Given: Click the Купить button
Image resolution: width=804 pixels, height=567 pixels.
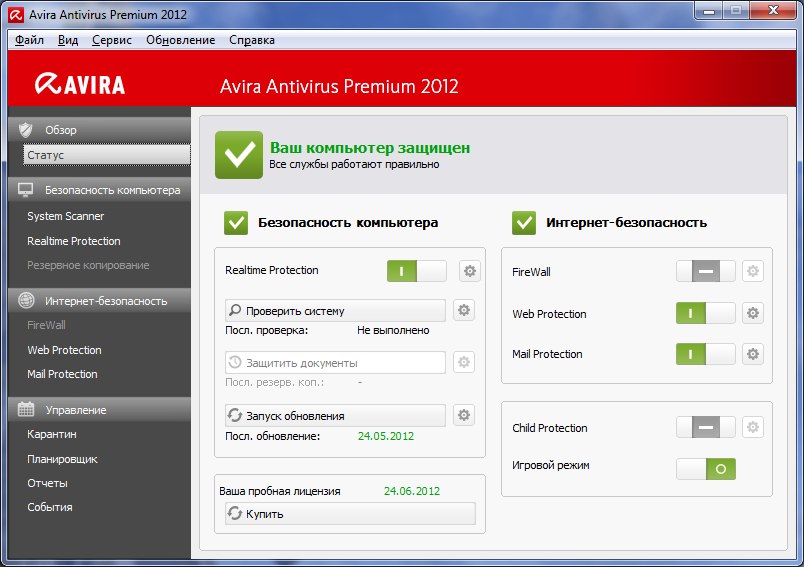Looking at the screenshot, I should 350,513.
